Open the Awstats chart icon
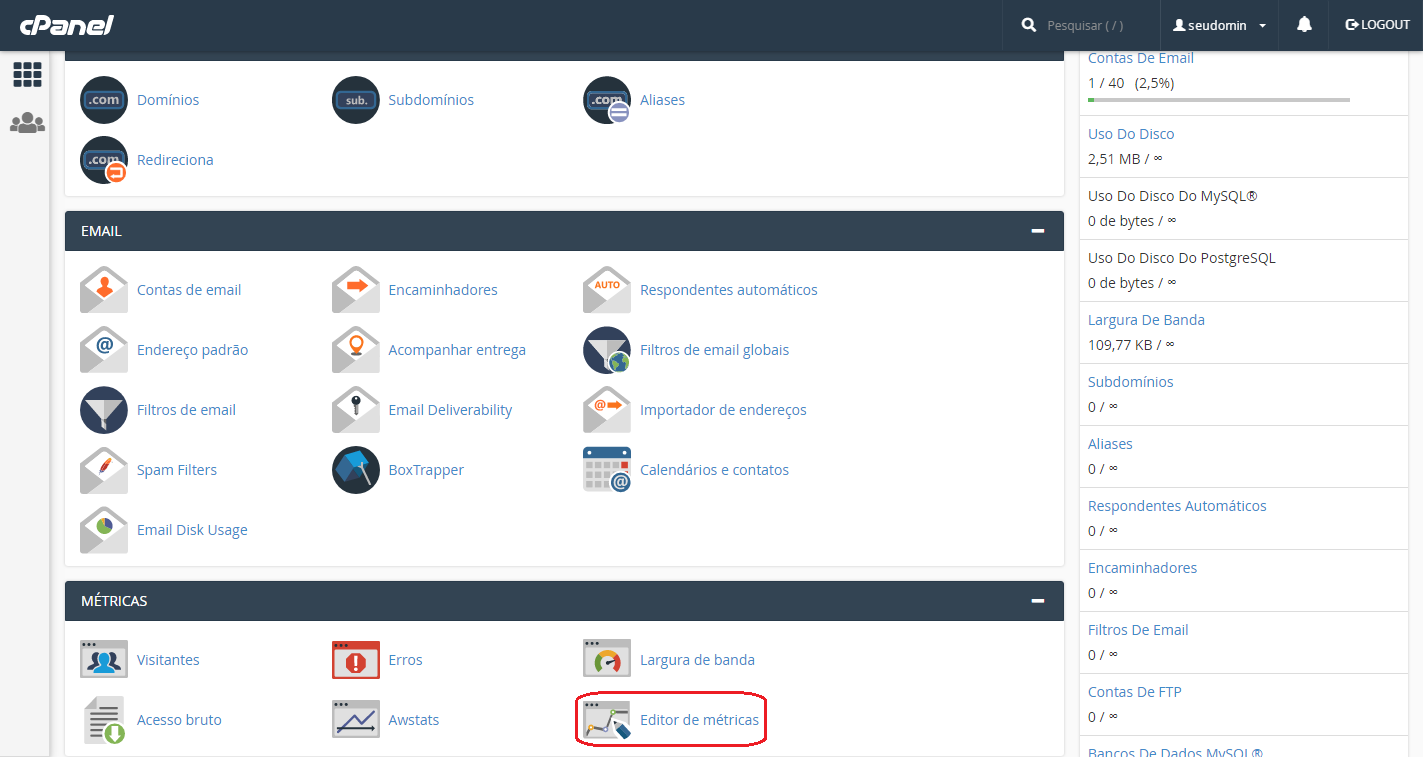Screen dimensions: 1423x757 pos(356,720)
